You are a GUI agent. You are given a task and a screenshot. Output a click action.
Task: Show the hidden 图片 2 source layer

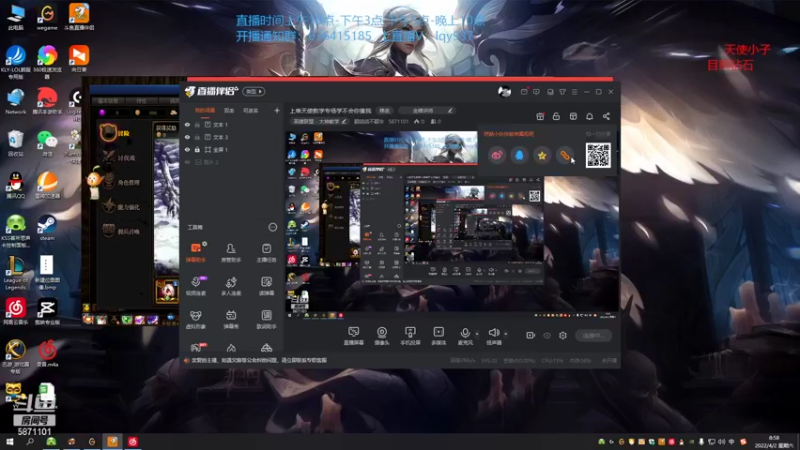187,162
